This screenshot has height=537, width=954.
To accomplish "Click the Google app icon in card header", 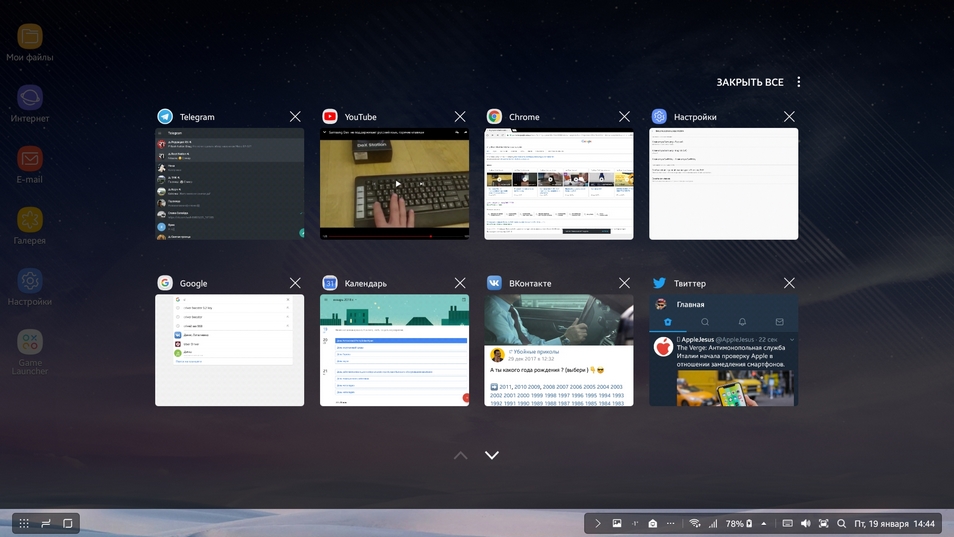I will (x=165, y=283).
